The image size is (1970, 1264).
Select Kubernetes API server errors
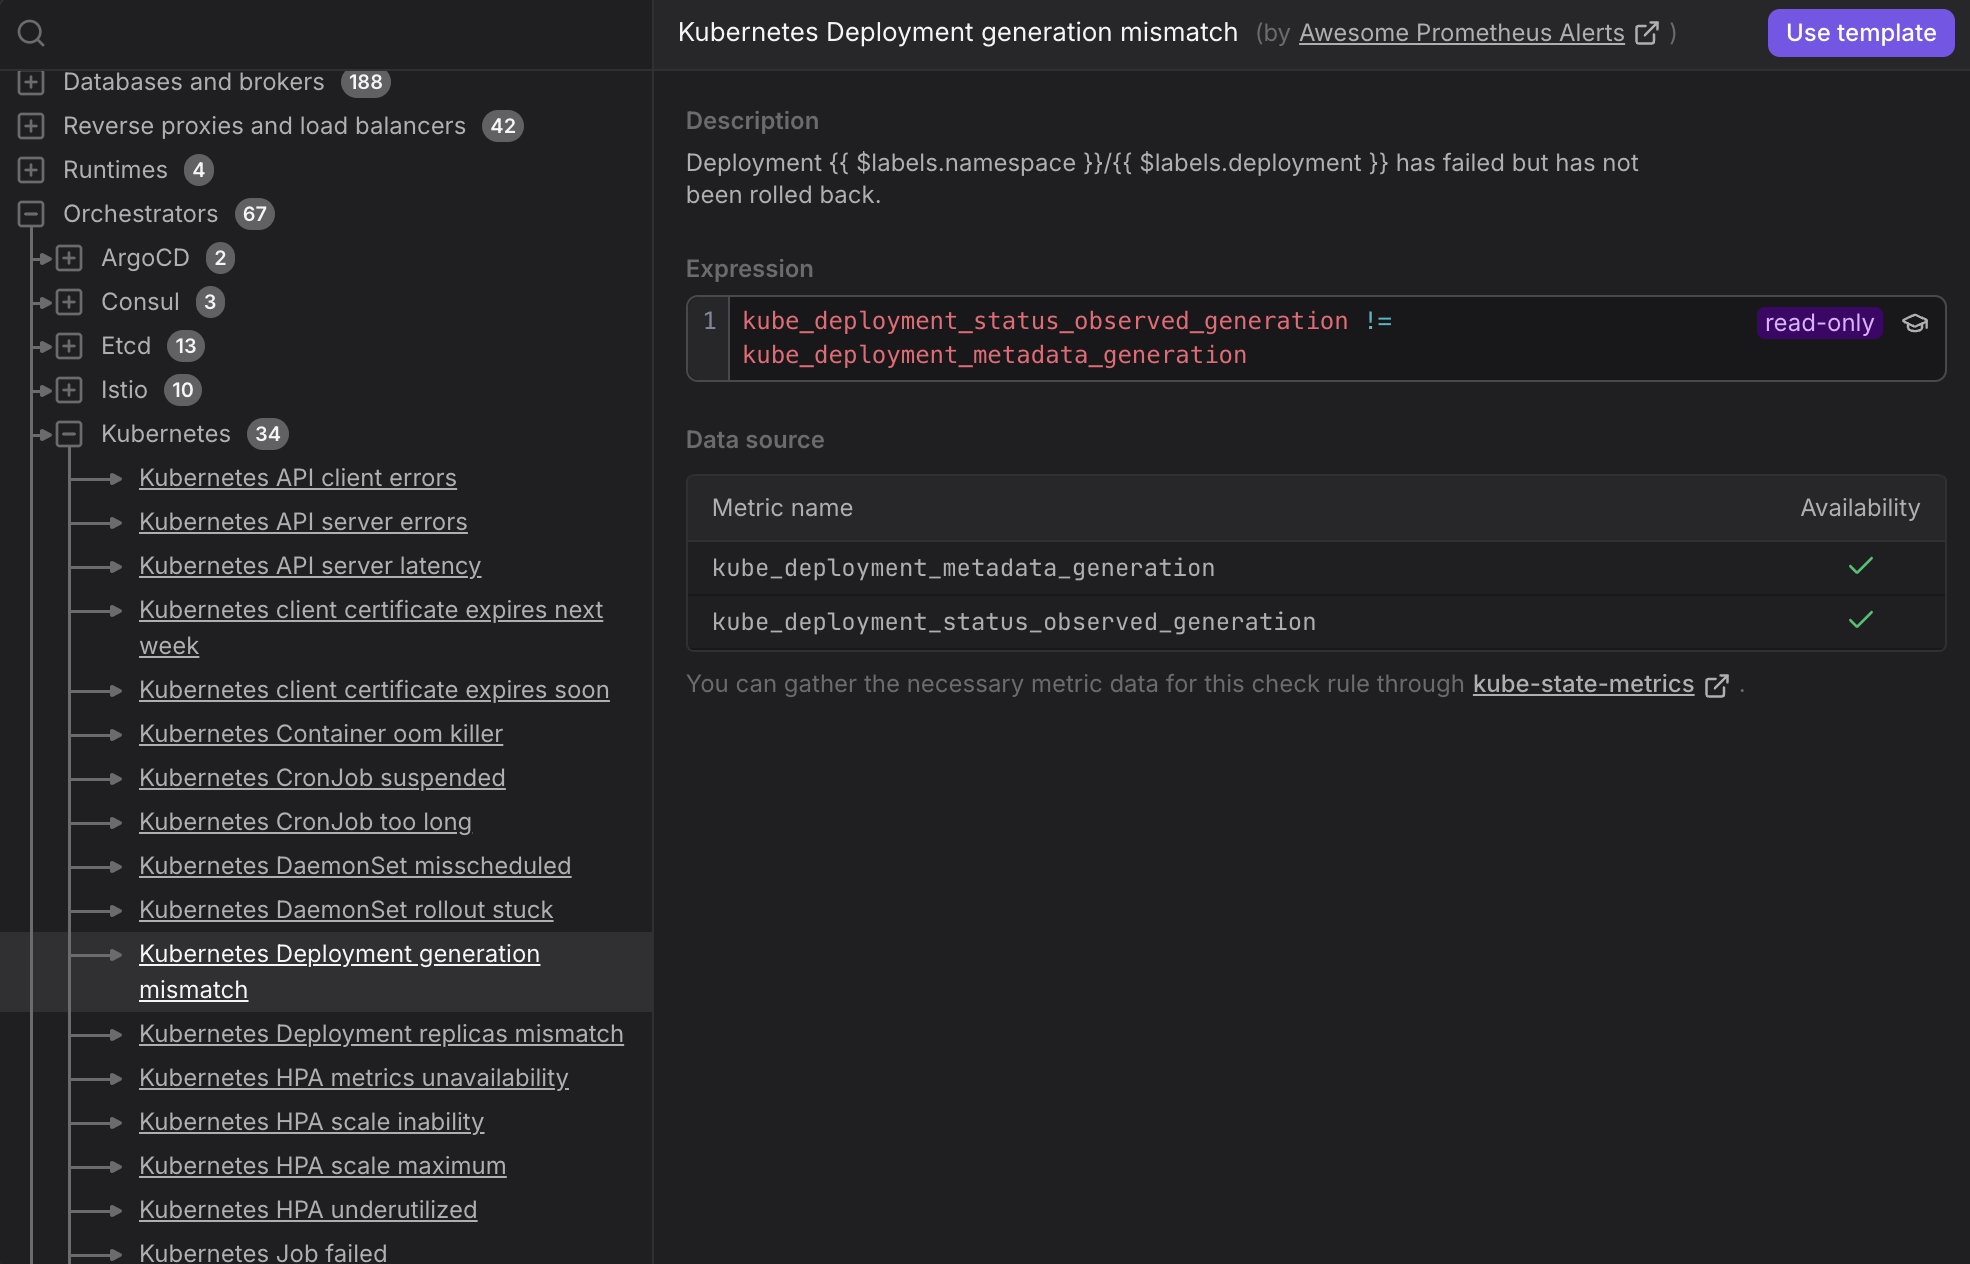click(x=303, y=522)
